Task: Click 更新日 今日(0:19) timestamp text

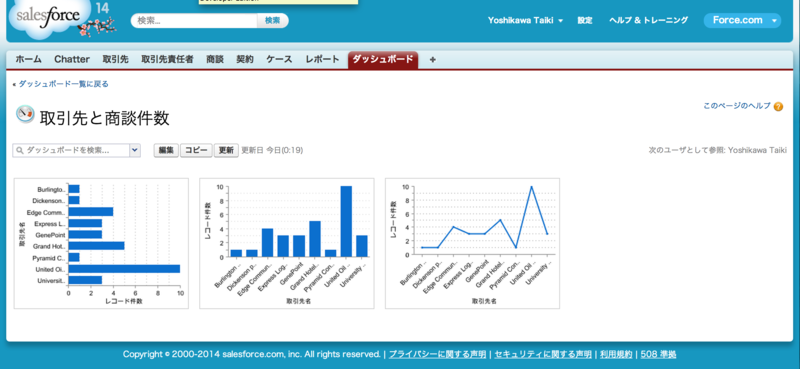Action: (272, 151)
